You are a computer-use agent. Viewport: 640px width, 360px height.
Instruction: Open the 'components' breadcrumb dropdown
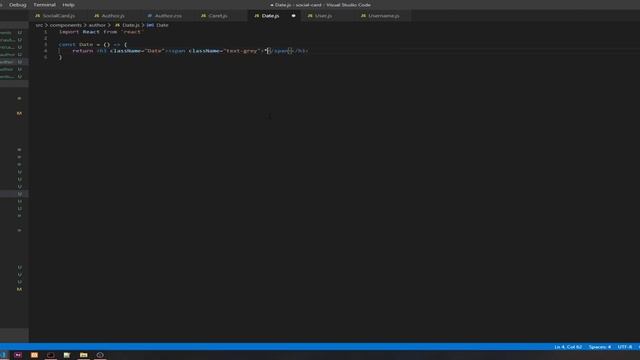(66, 25)
